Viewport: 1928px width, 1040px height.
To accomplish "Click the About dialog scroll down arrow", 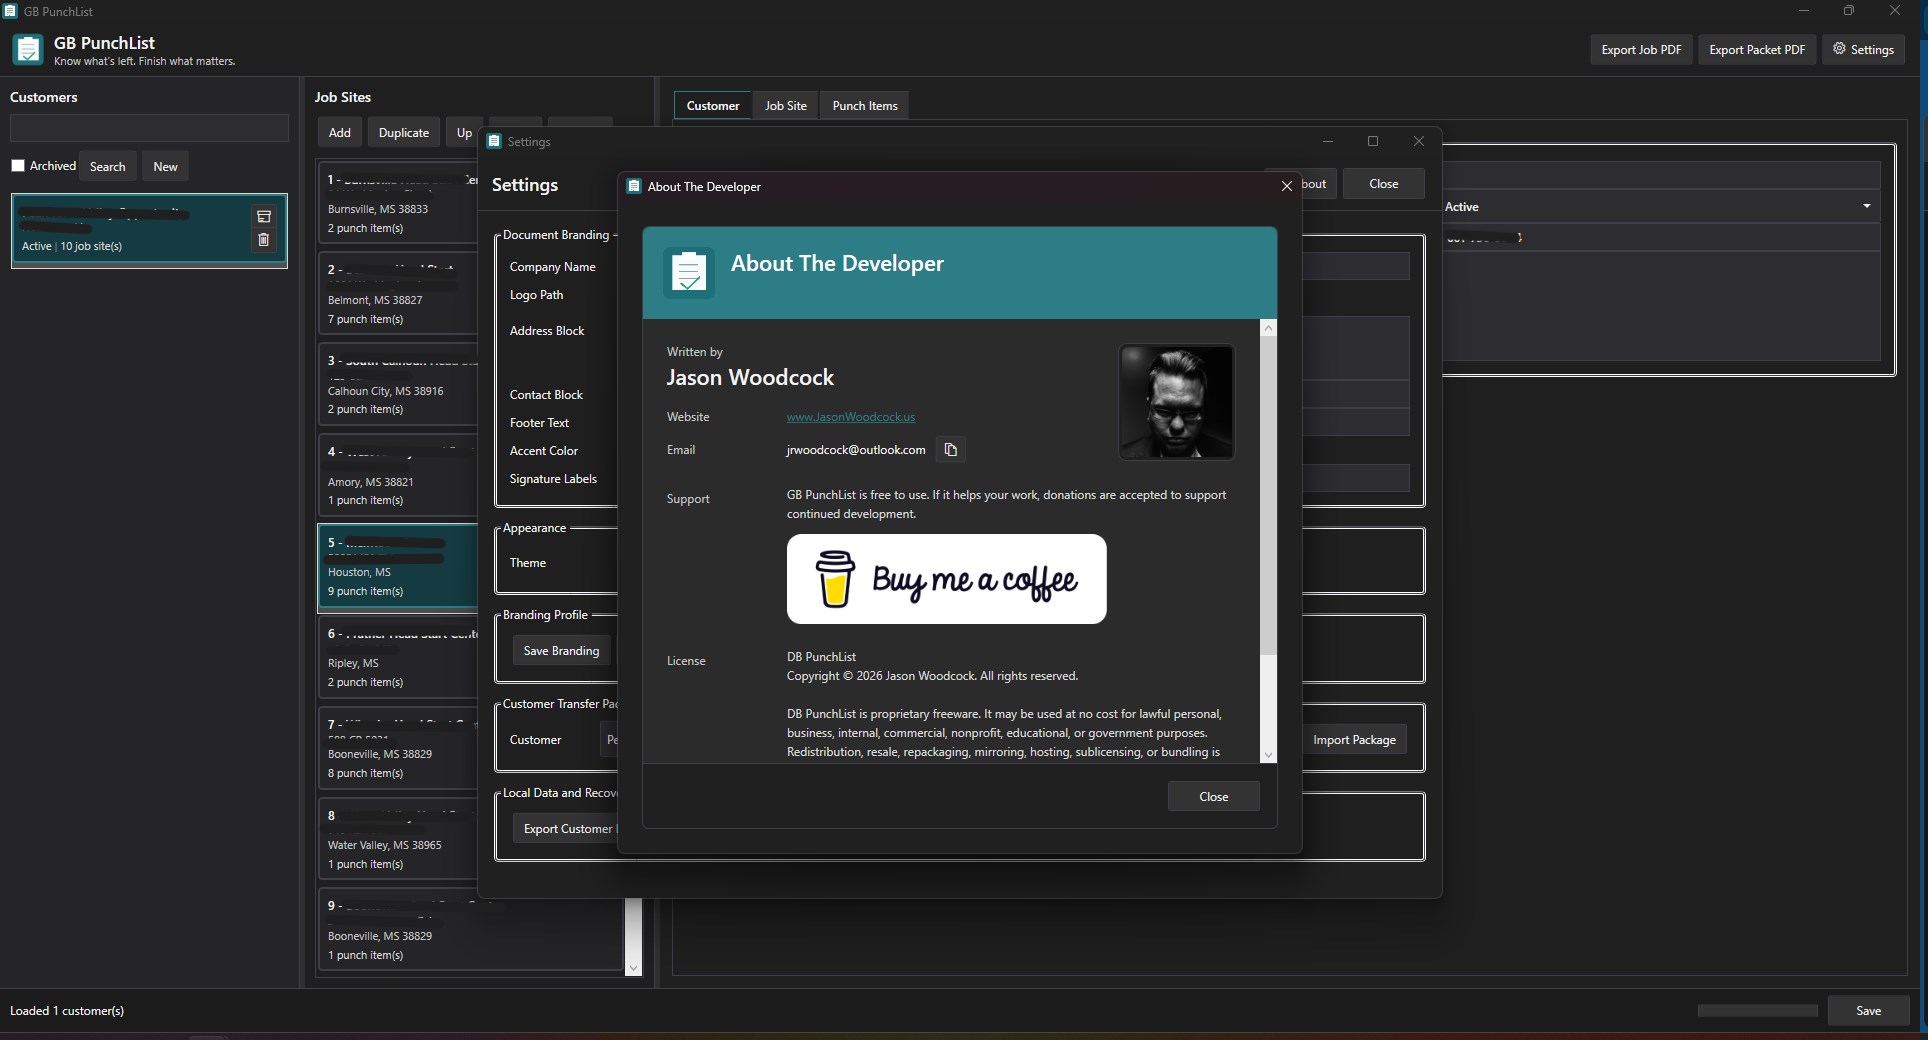I will 1268,755.
